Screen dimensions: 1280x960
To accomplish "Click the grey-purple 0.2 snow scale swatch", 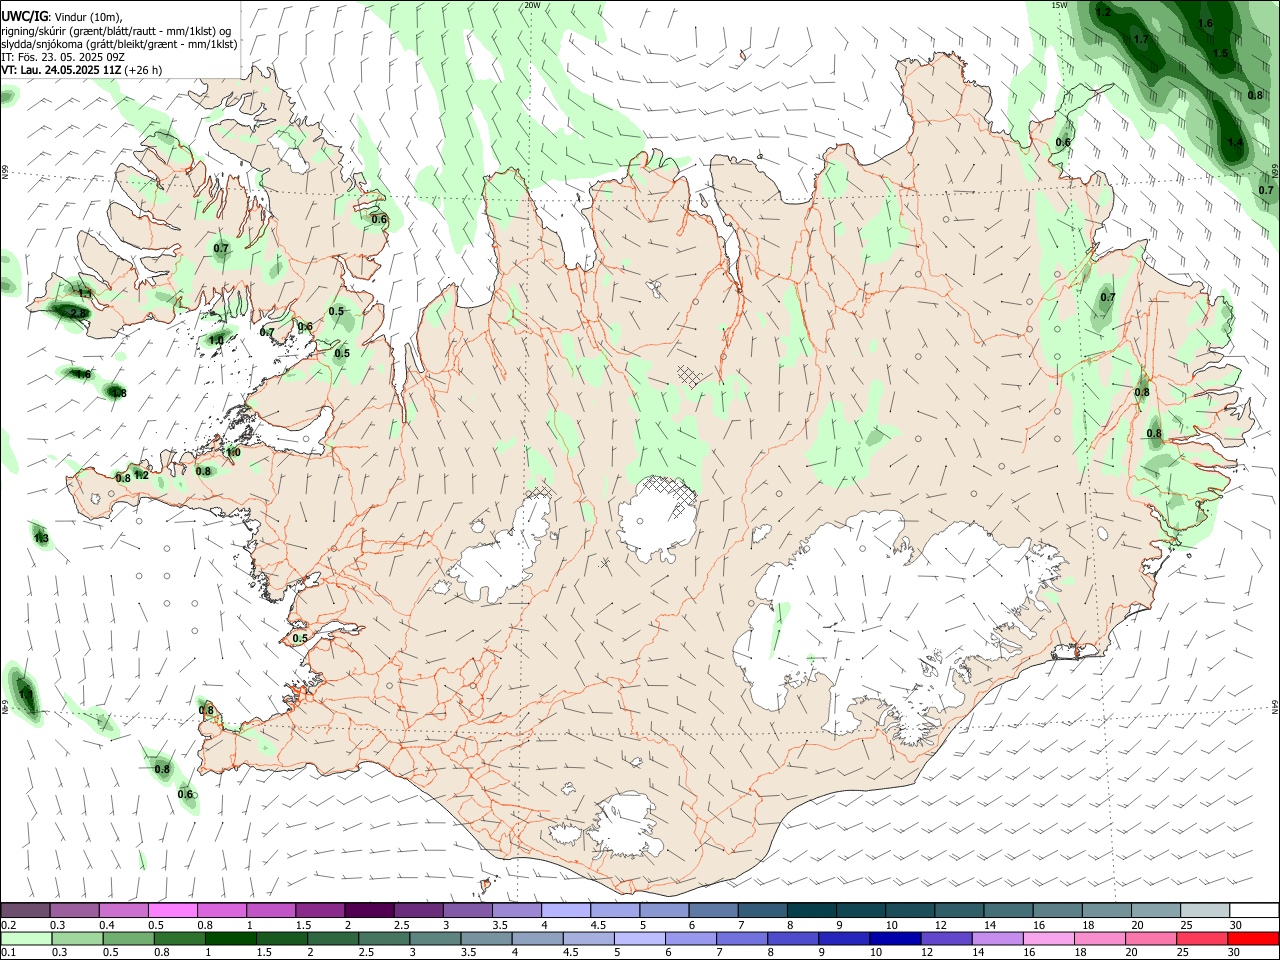I will click(x=25, y=910).
